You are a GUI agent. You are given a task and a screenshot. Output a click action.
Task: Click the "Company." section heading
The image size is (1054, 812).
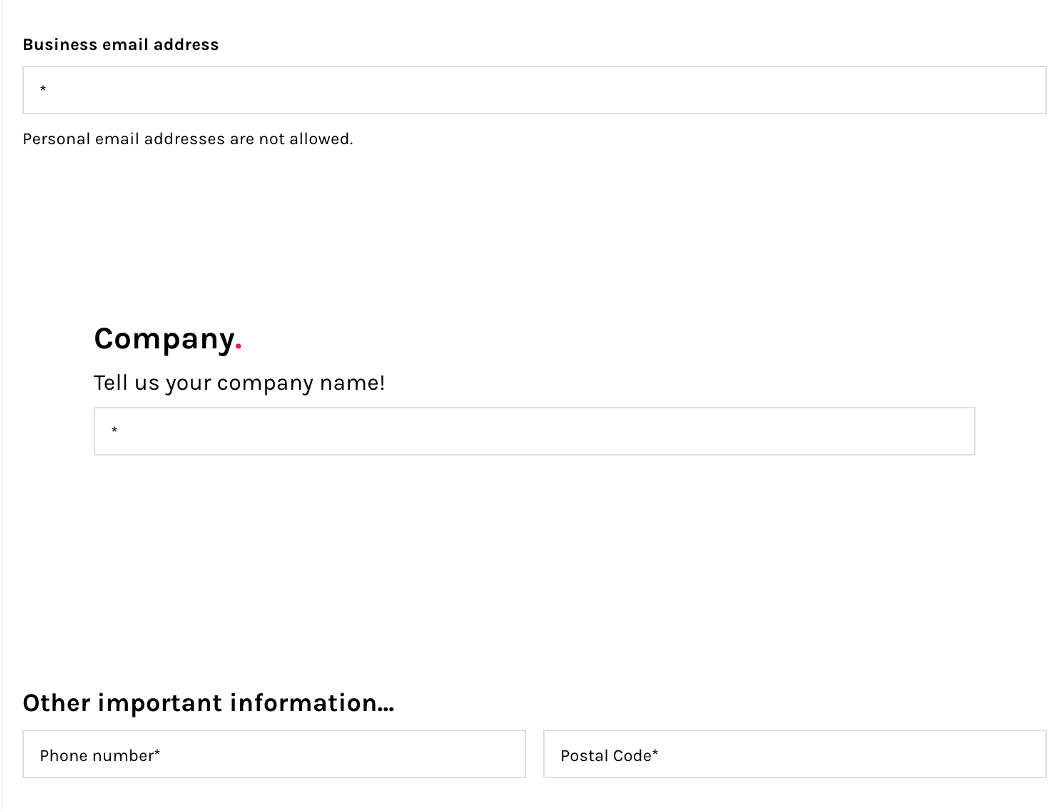[164, 339]
